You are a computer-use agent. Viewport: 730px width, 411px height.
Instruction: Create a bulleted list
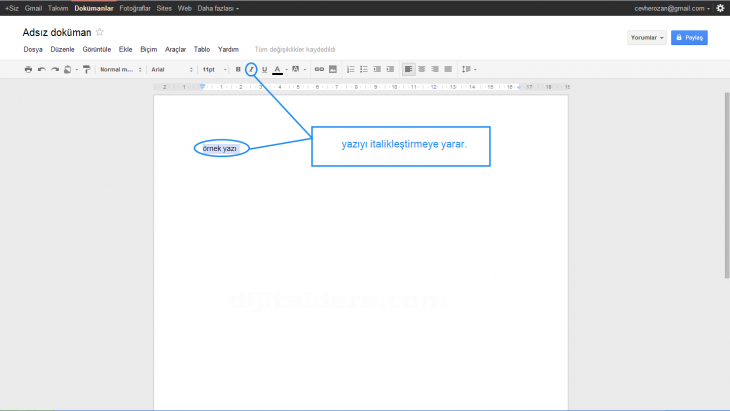coord(363,69)
